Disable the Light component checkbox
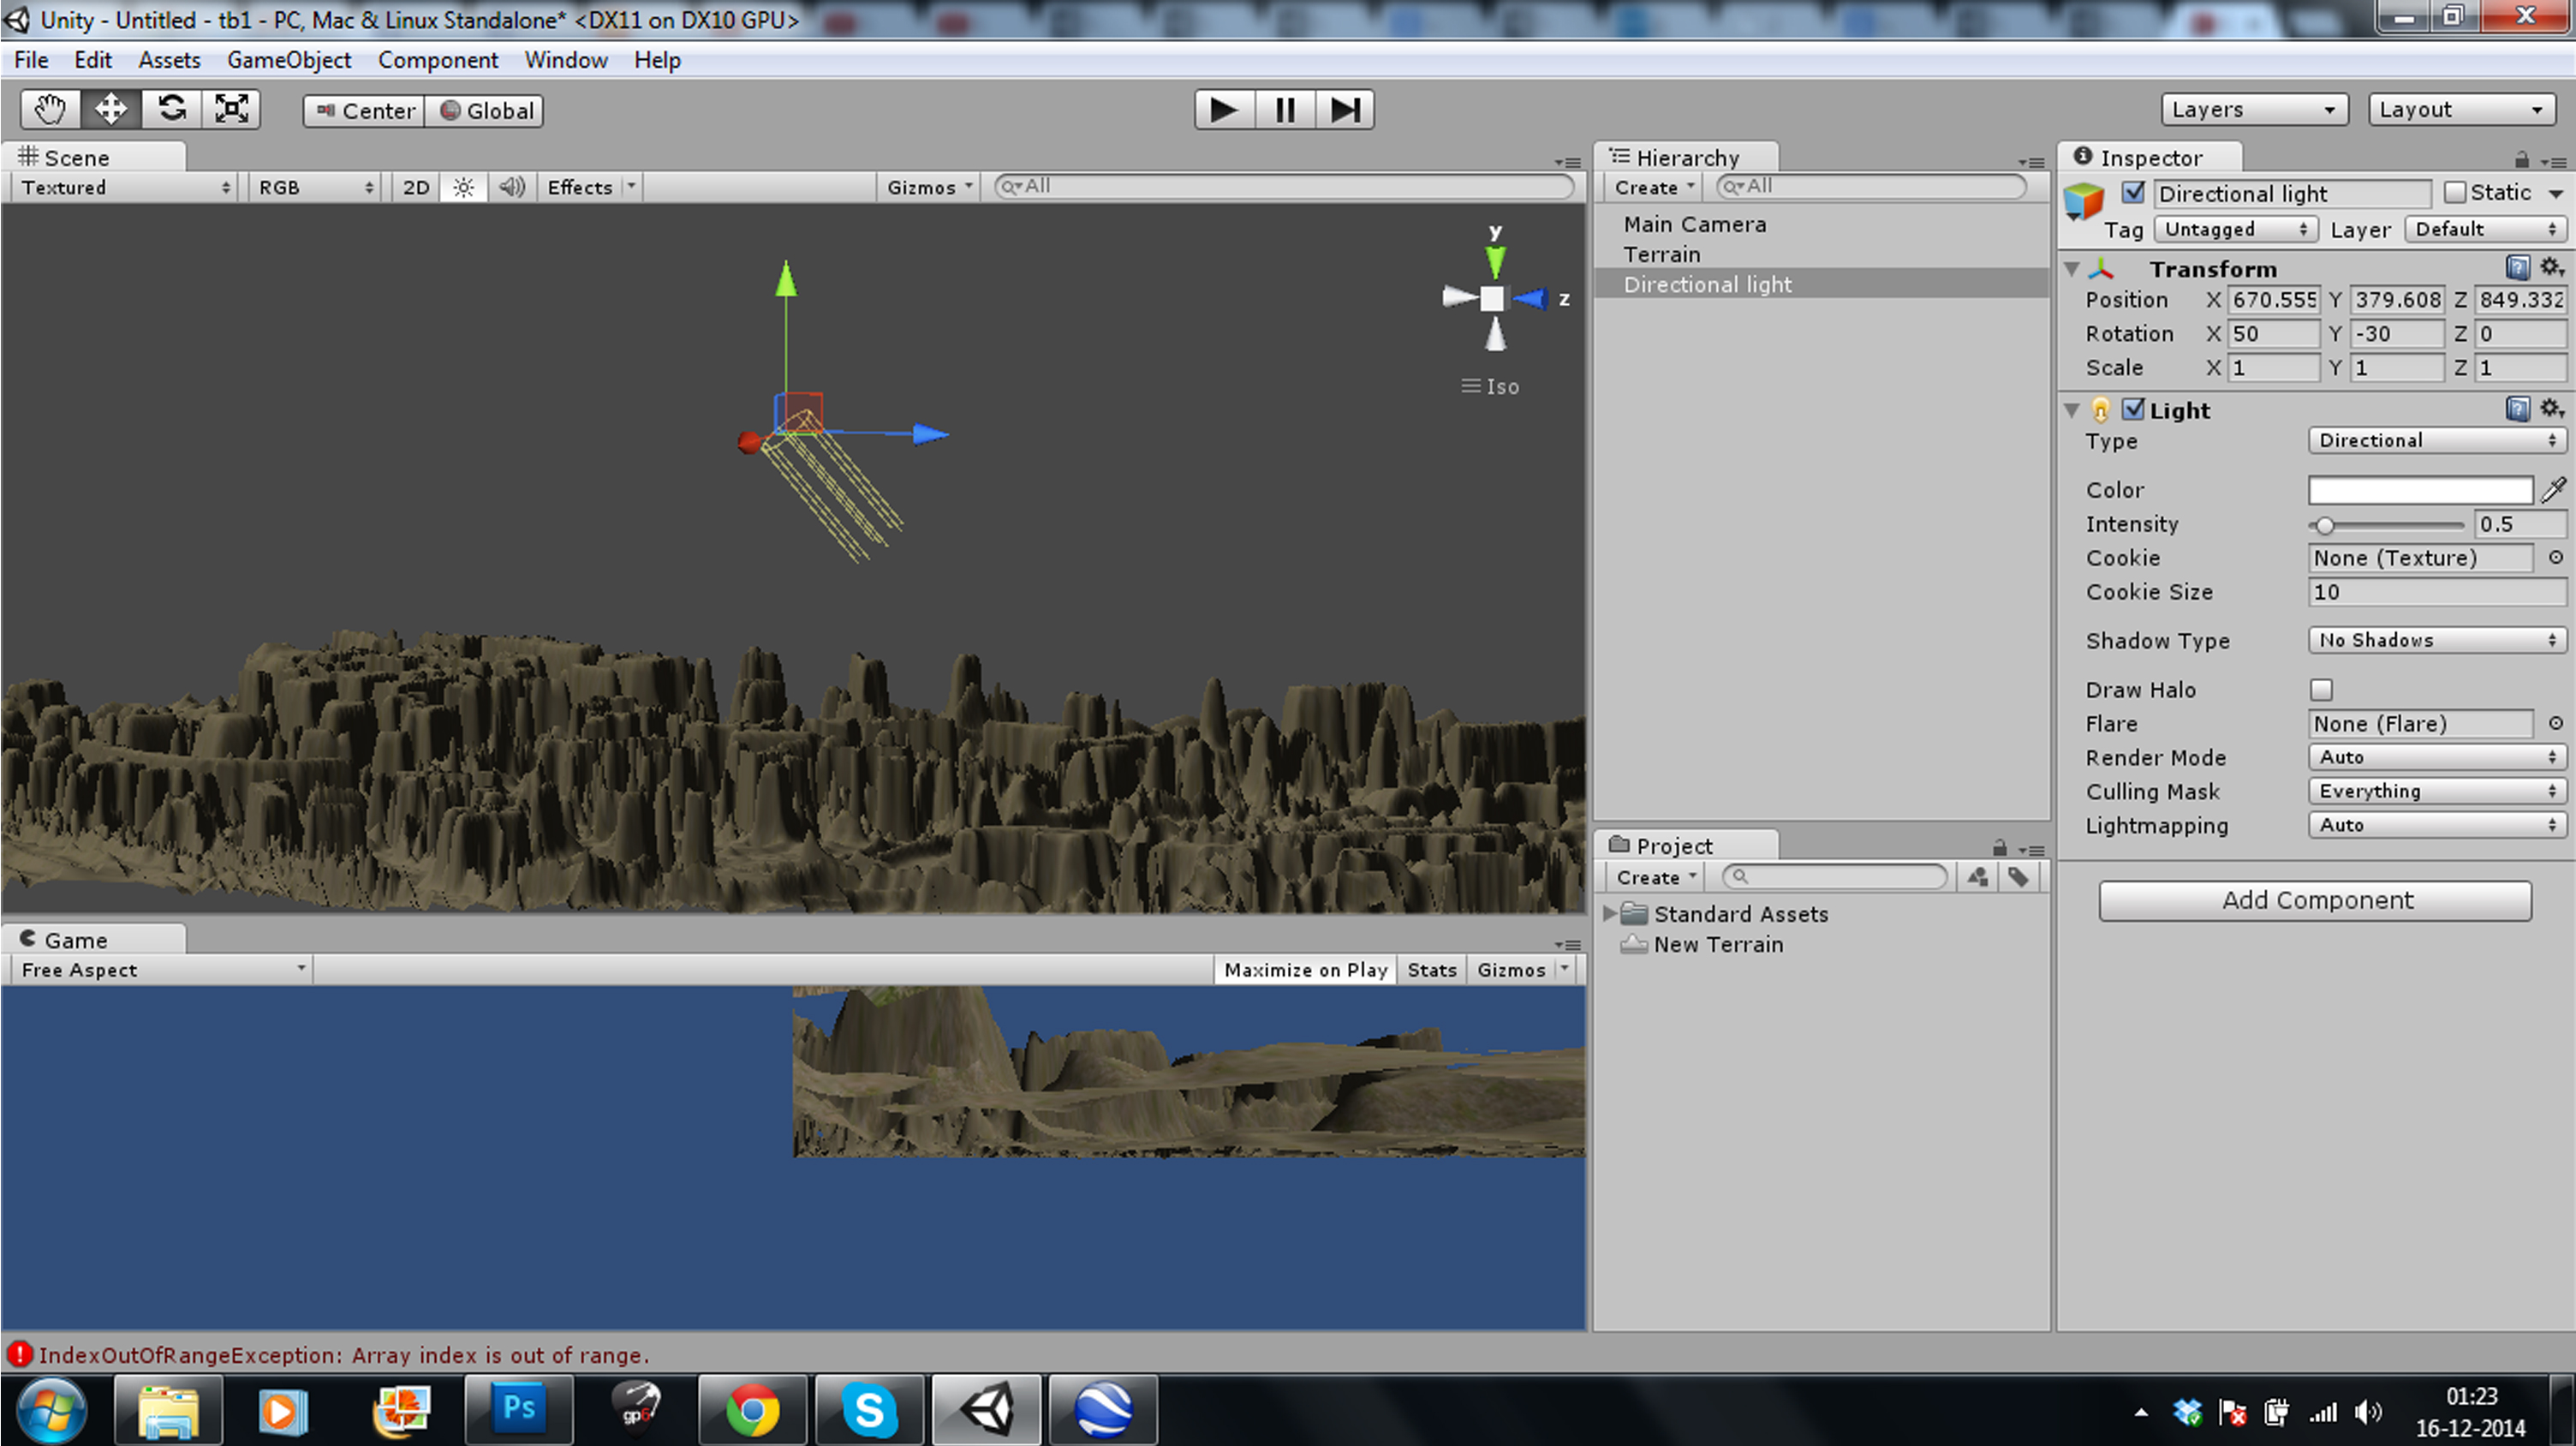This screenshot has width=2576, height=1446. pos(2133,409)
